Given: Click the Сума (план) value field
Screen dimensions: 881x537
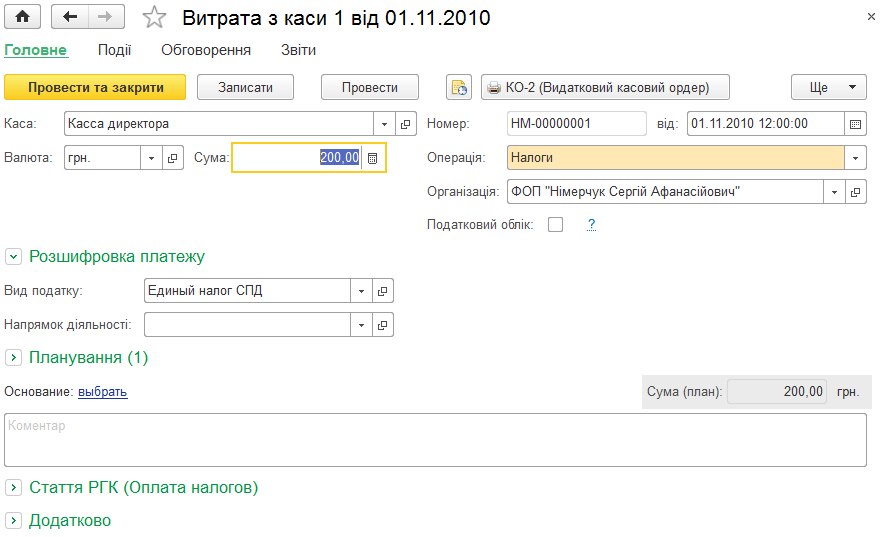Looking at the screenshot, I should coord(777,392).
